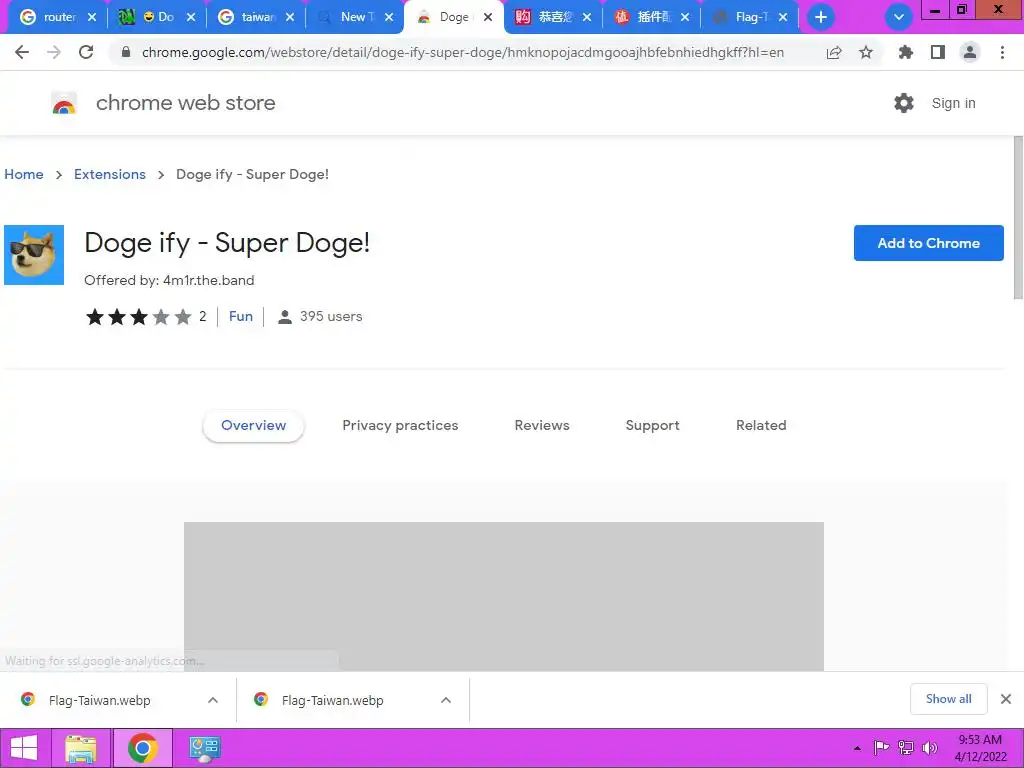Image resolution: width=1024 pixels, height=768 pixels.
Task: Click the browser forward arrow
Action: 54,52
